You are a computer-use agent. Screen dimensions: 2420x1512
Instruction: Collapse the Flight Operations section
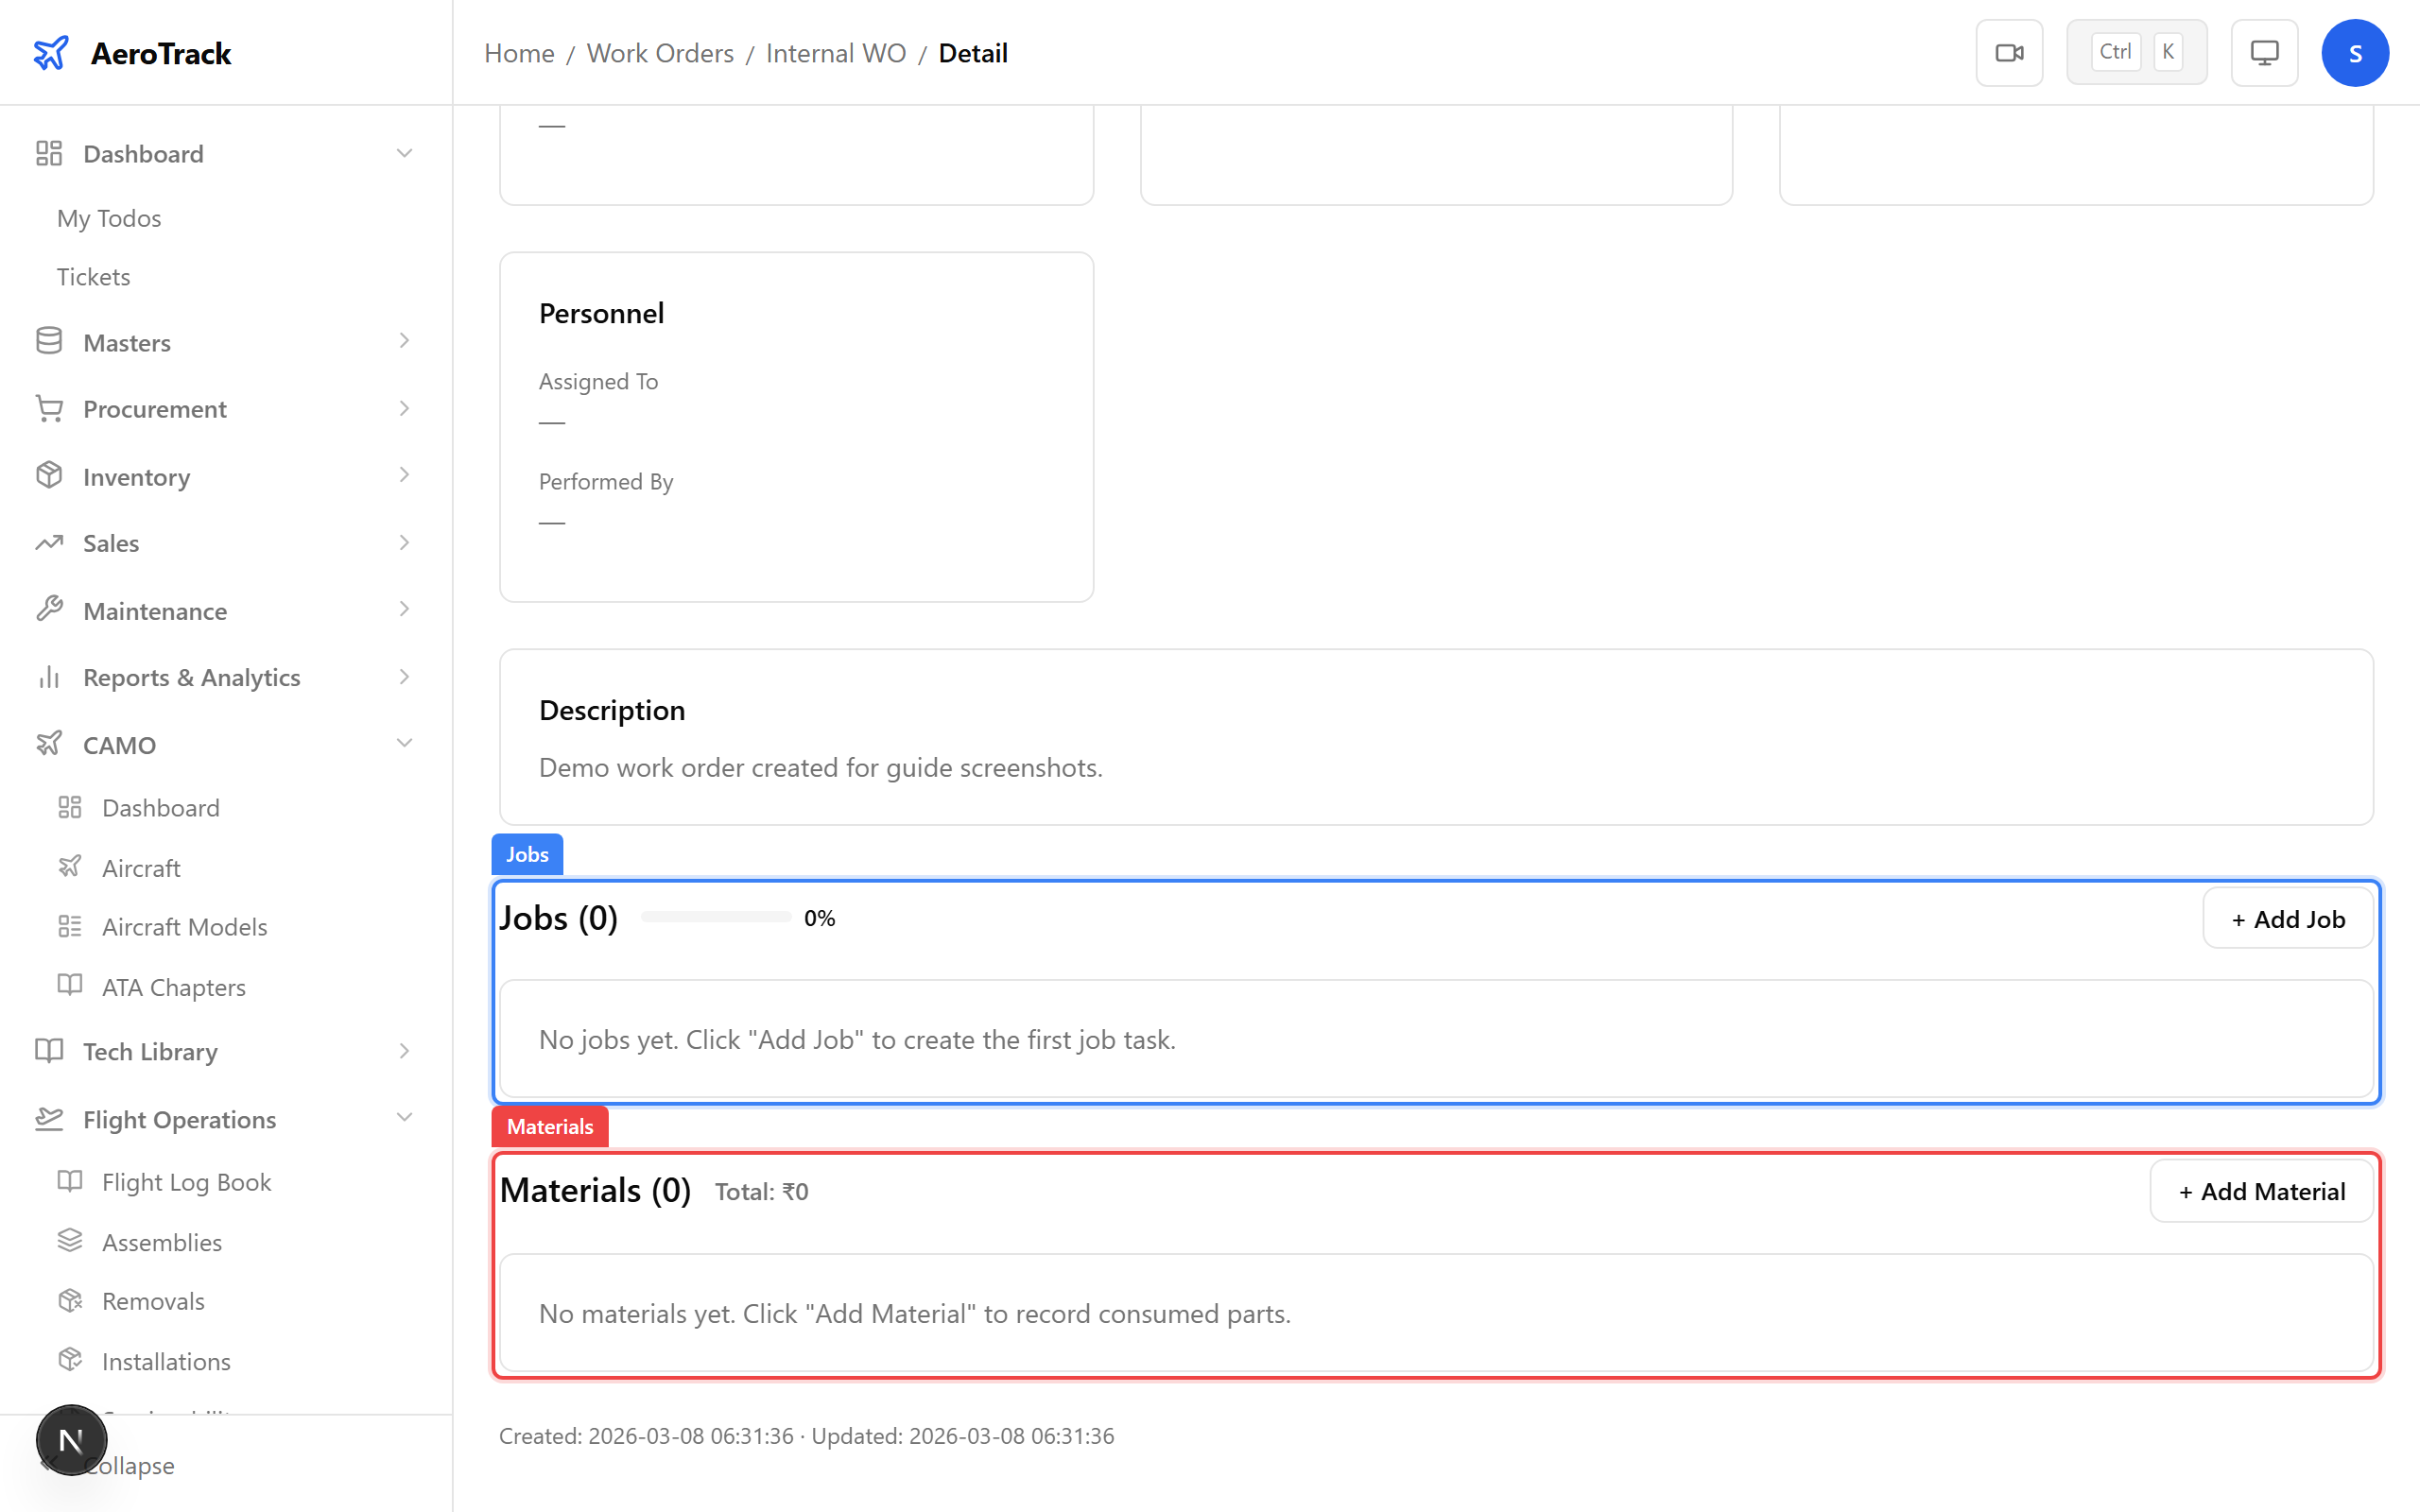(x=404, y=1118)
